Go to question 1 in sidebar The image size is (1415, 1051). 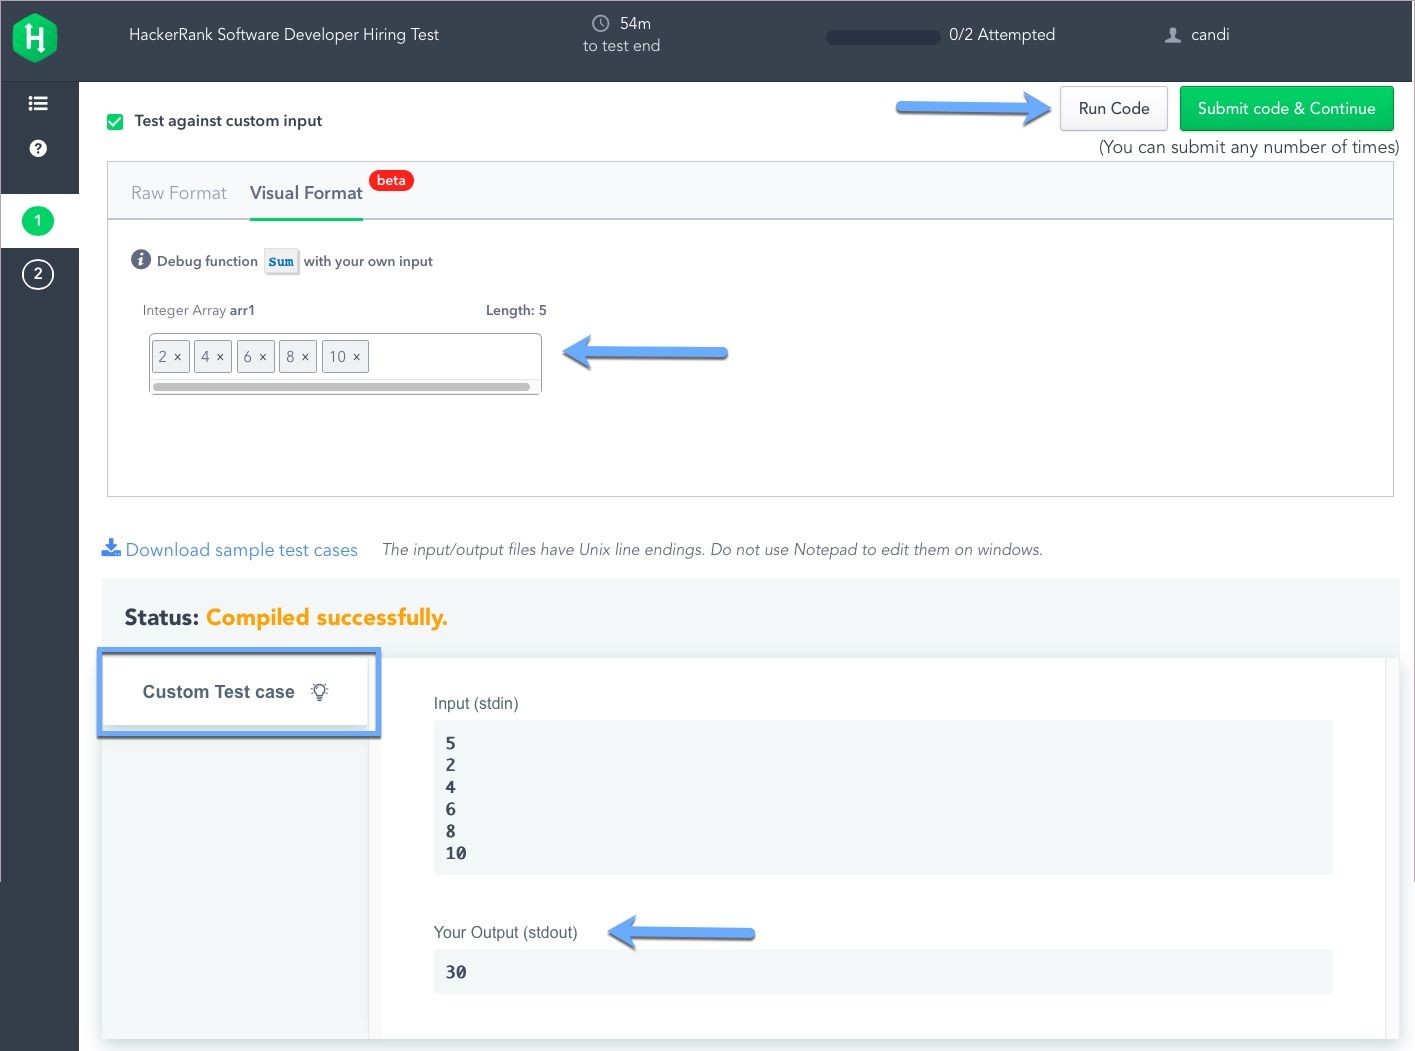point(38,221)
